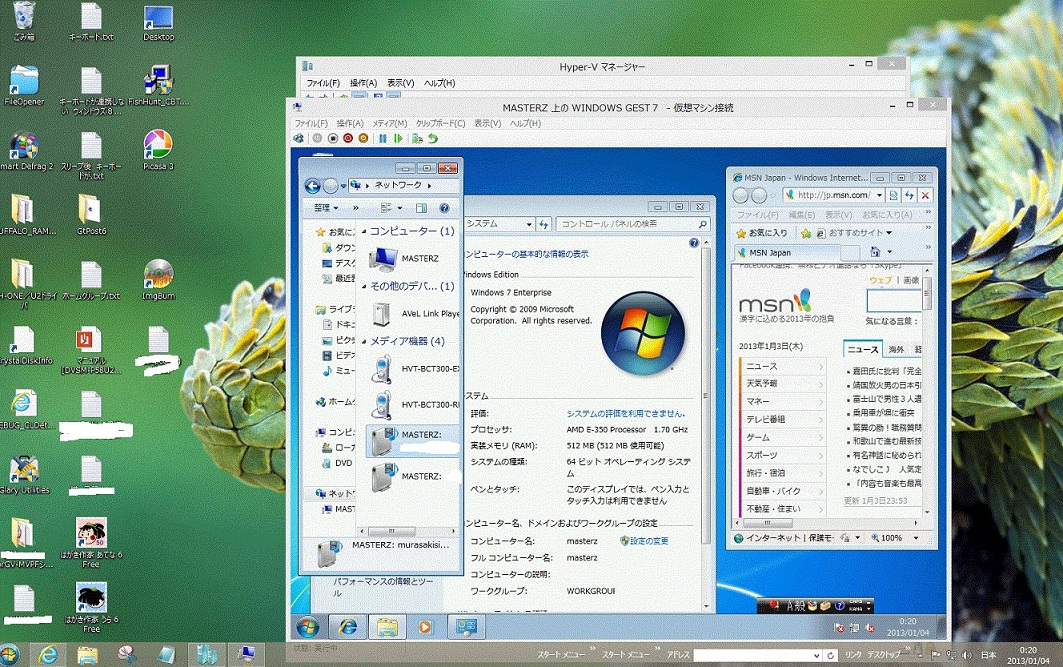This screenshot has height=667, width=1063.
Task: Open システムの評価を利用できません link
Action: pyautogui.click(x=626, y=413)
